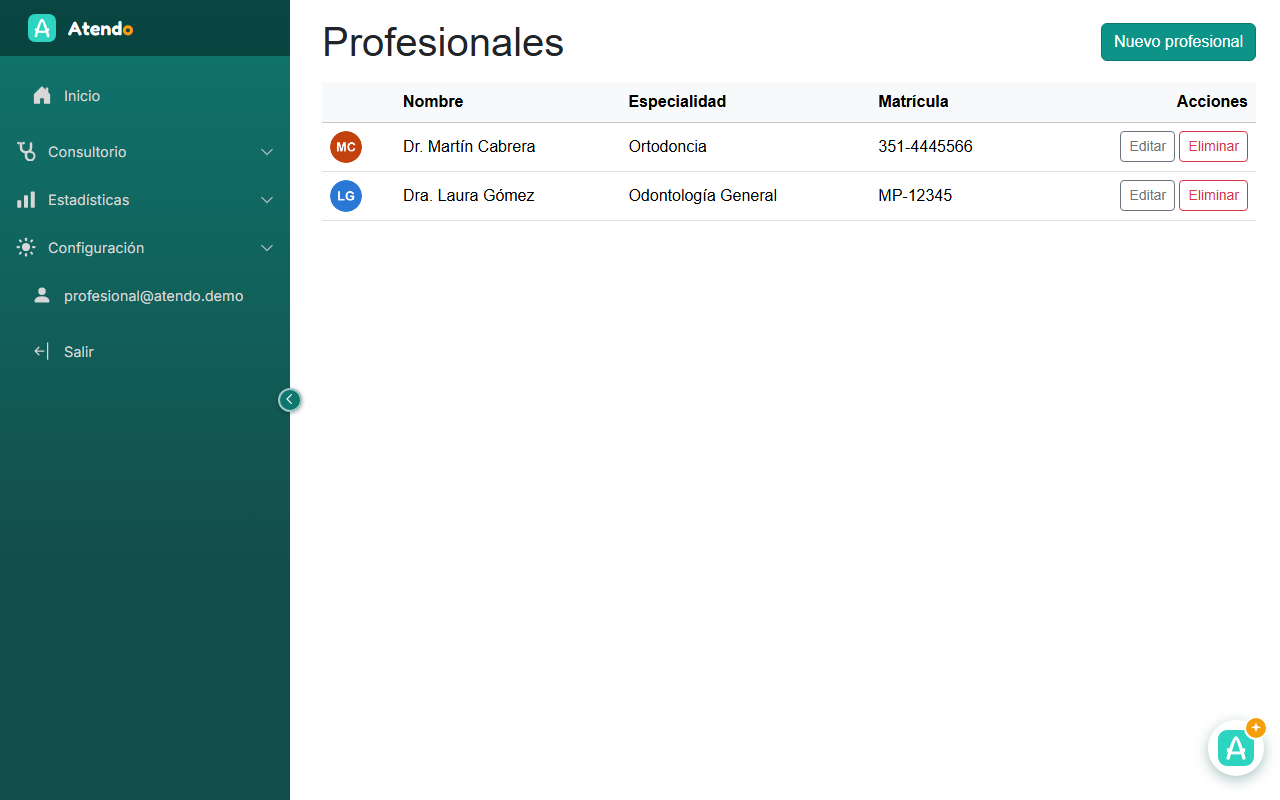Click the Especialidad column header

[677, 101]
